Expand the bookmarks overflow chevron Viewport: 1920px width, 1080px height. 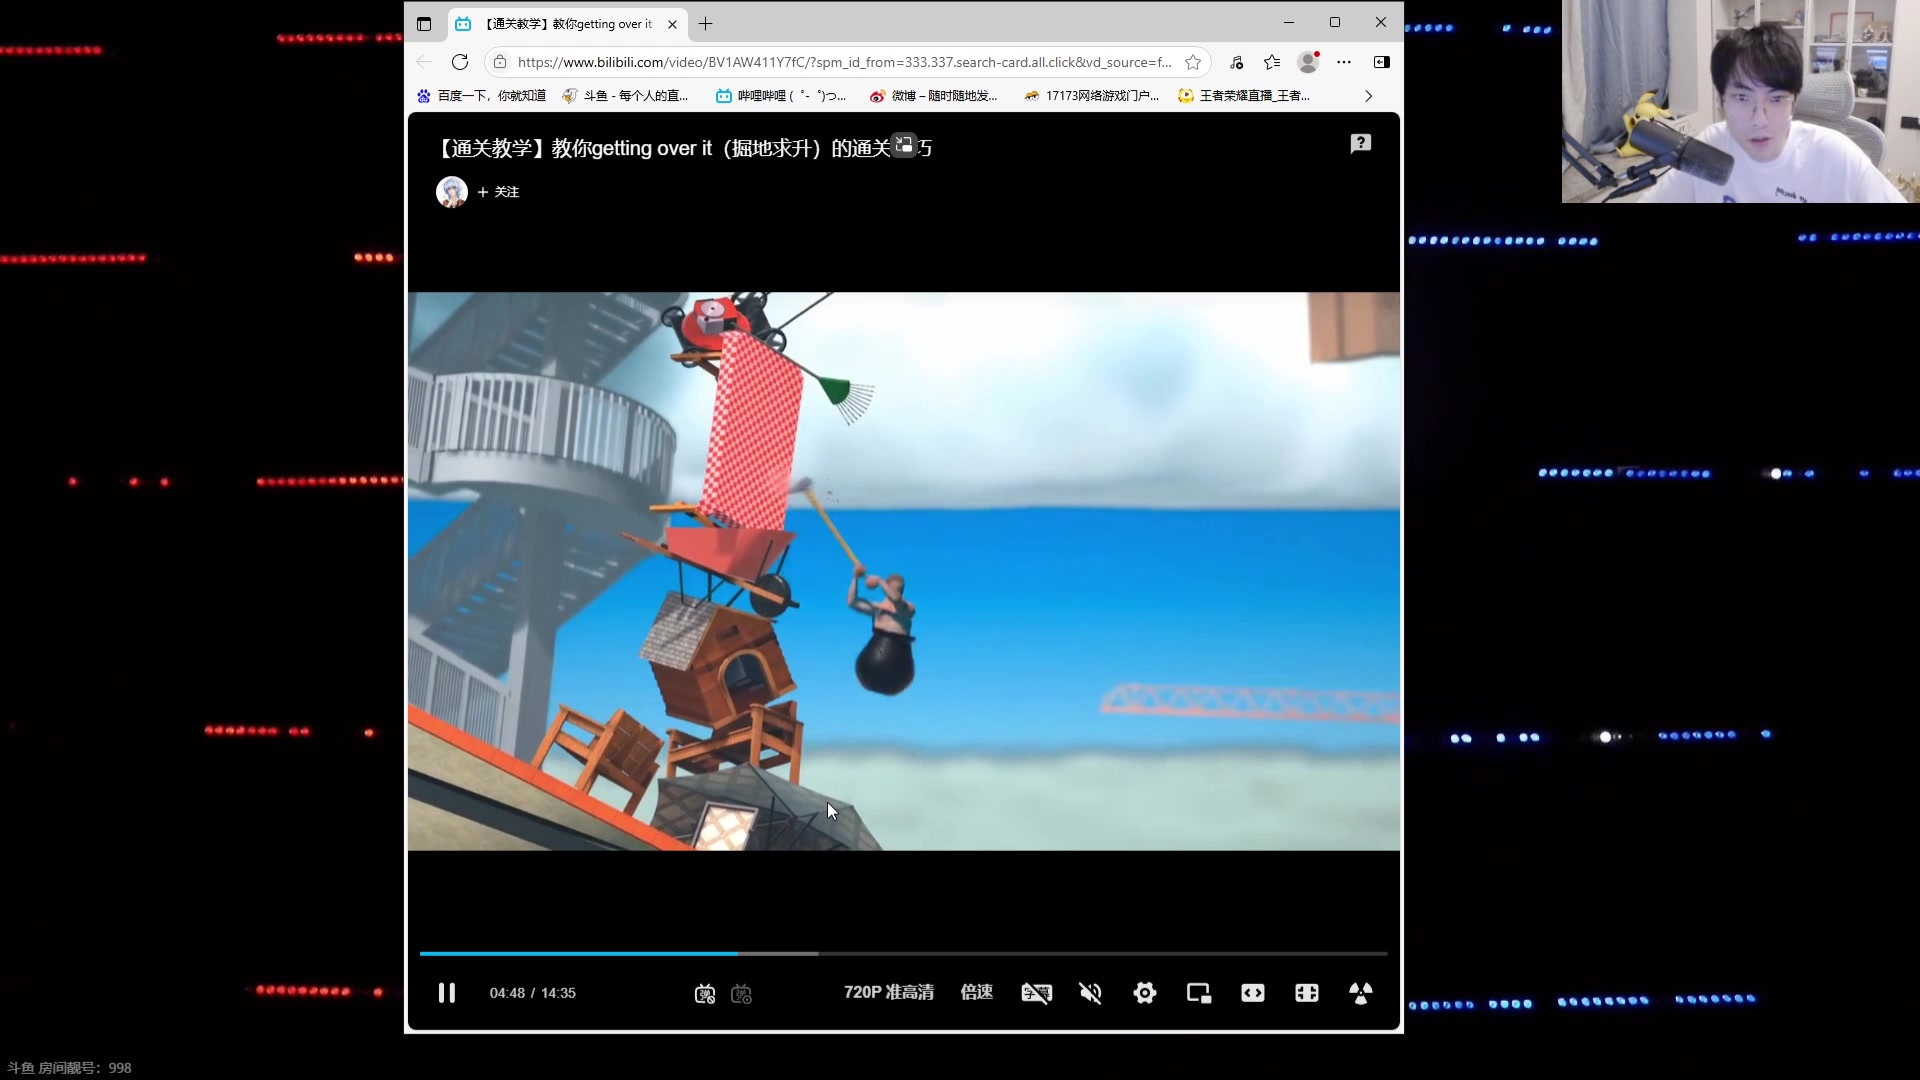tap(1368, 96)
